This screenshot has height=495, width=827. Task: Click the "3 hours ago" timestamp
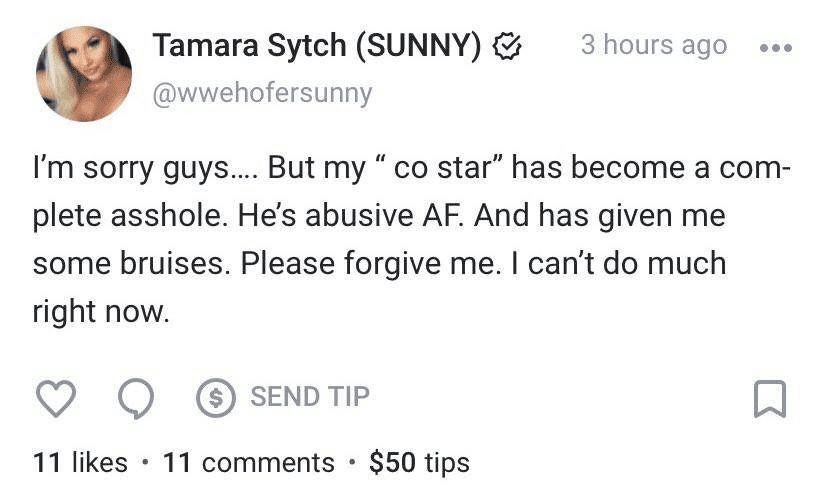[653, 46]
